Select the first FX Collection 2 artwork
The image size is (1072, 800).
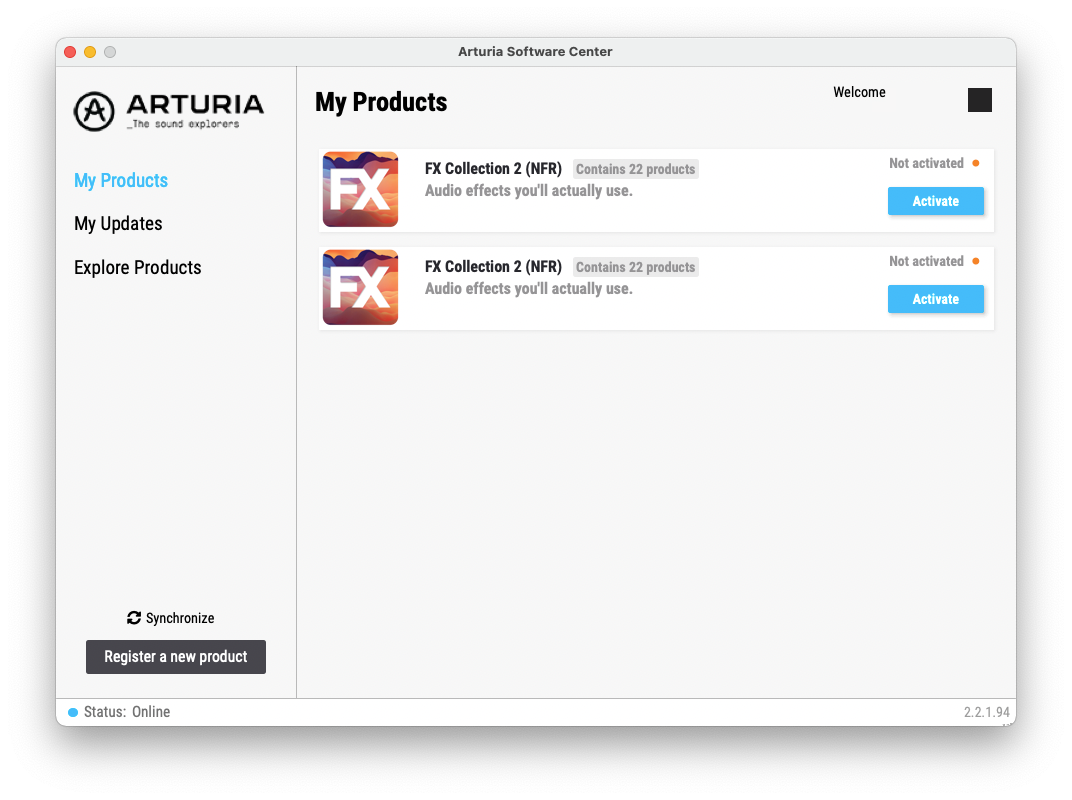[x=360, y=189]
